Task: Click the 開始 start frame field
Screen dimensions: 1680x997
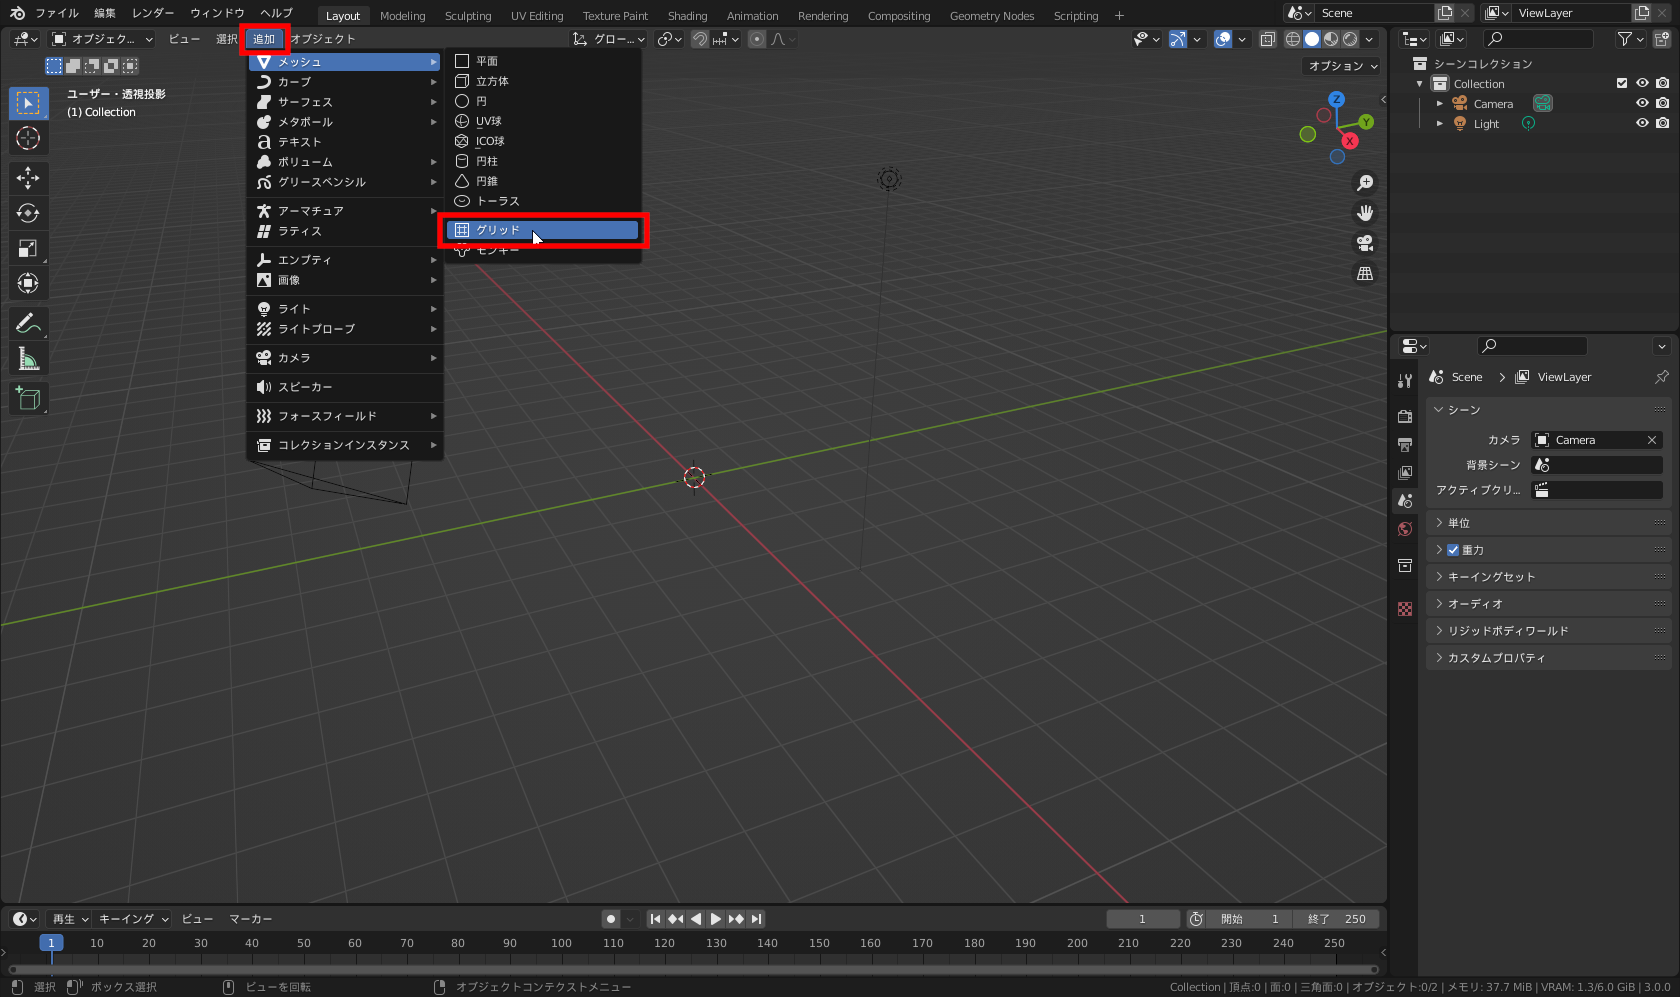Action: (1250, 919)
